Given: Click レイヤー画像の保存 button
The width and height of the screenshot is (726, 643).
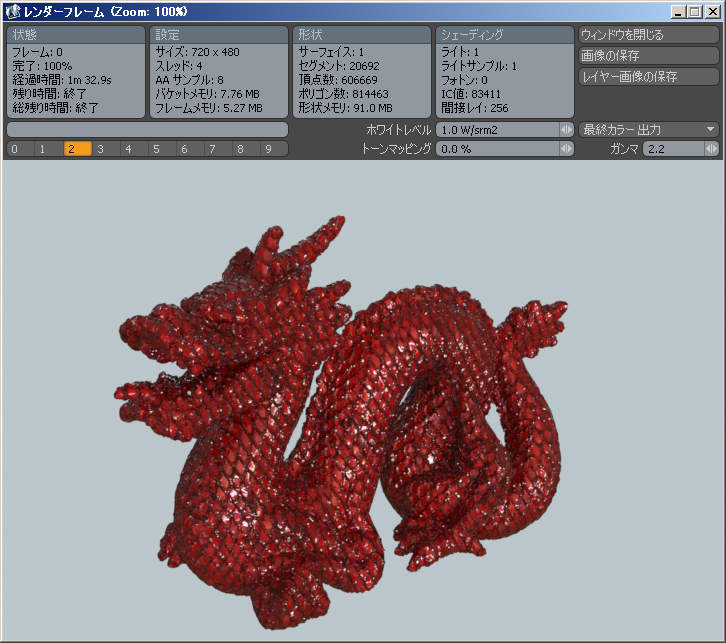Looking at the screenshot, I should [x=648, y=76].
